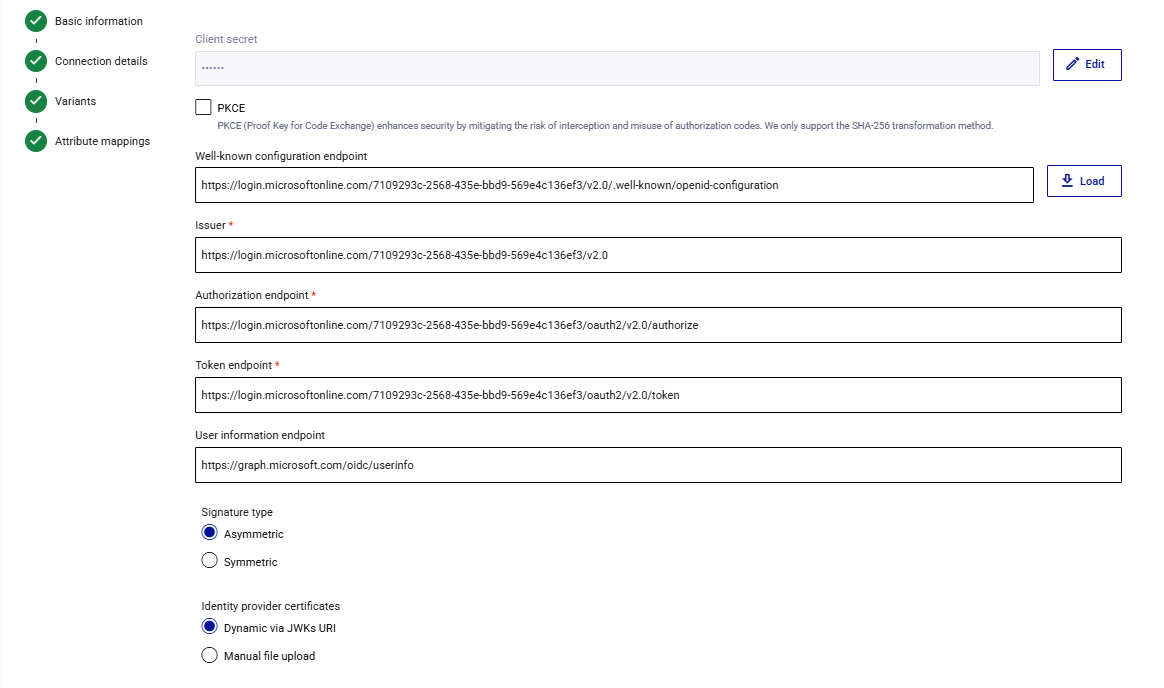Focus the Client secret field
Screen dimensions: 1164x688
(x=617, y=68)
